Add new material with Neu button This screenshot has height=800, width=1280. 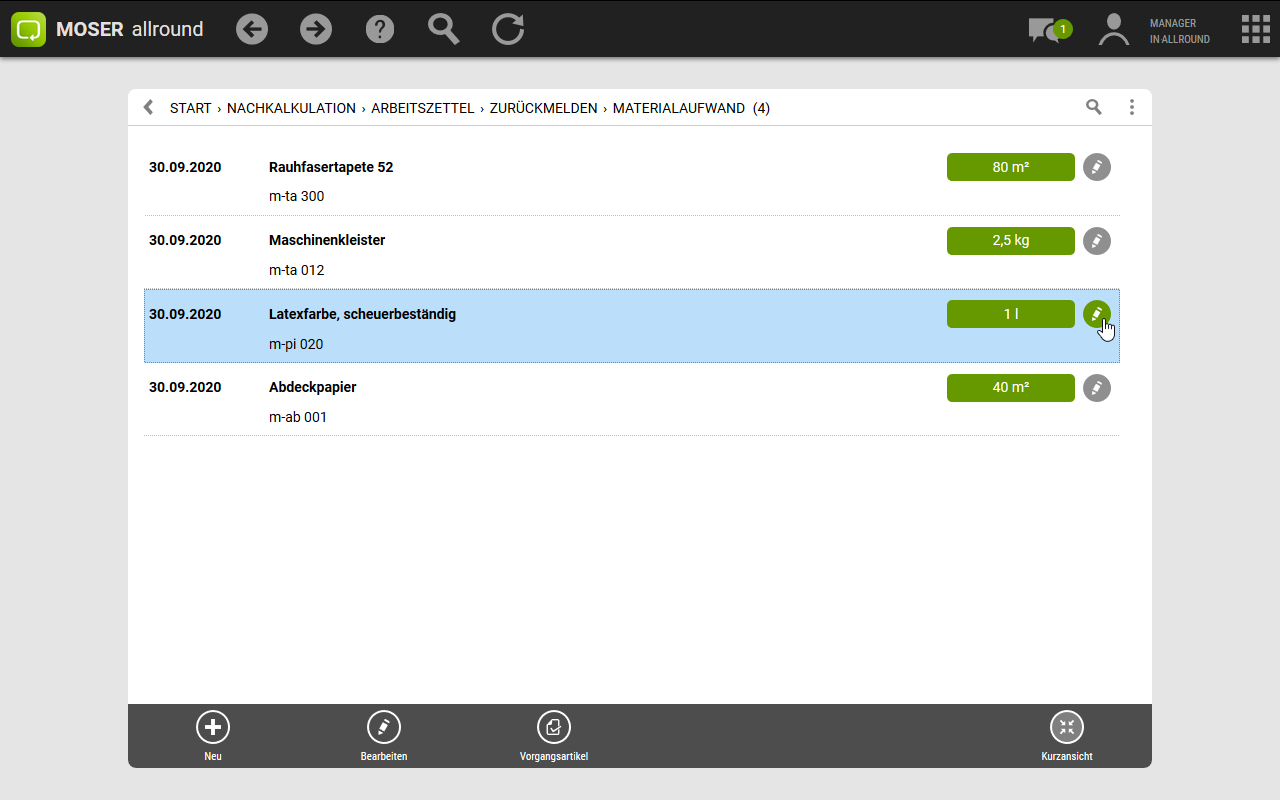click(x=213, y=736)
